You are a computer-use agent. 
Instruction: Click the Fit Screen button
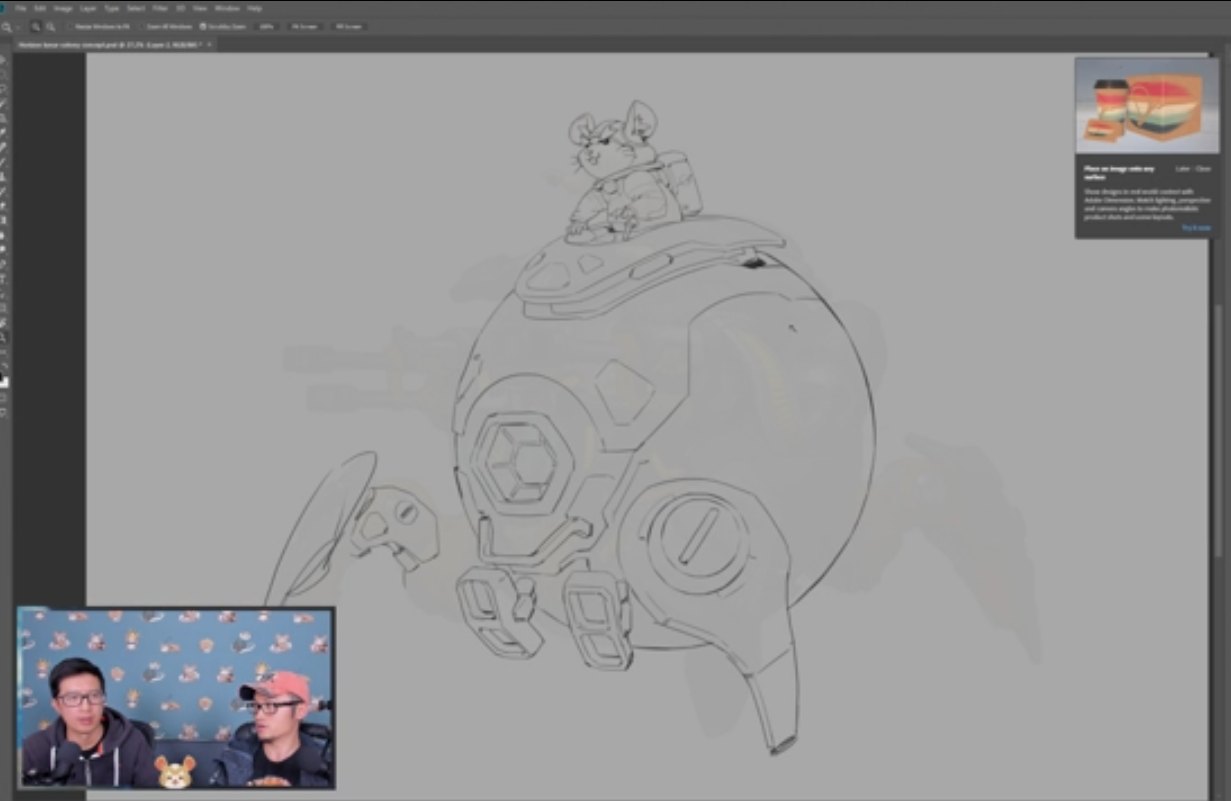304,26
